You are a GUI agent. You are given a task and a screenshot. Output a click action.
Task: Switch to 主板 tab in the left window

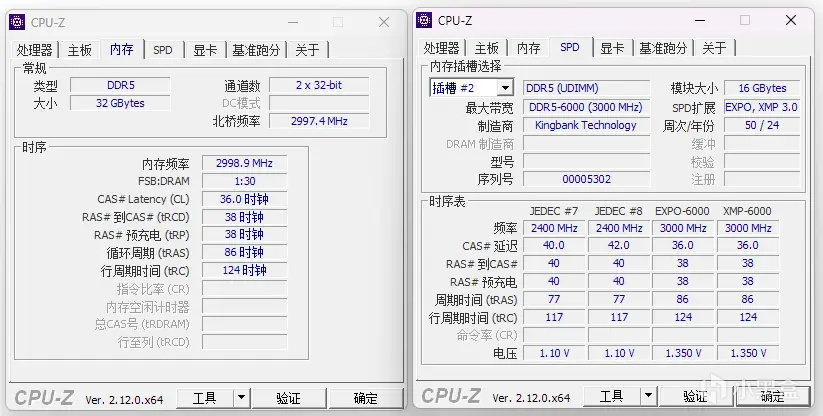pyautogui.click(x=80, y=50)
